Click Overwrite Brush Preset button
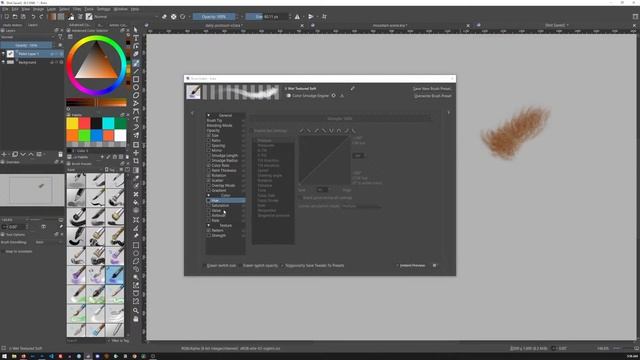This screenshot has width=640, height=360. click(433, 96)
